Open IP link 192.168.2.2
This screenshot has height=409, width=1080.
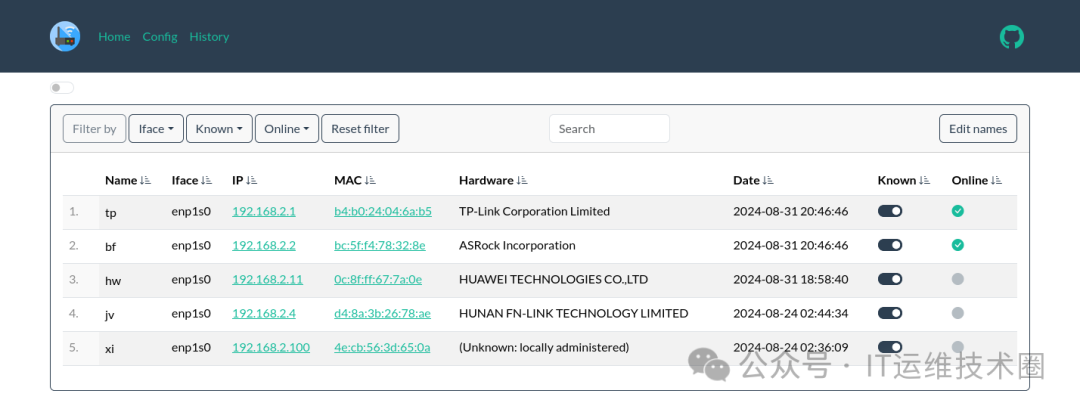coord(264,245)
